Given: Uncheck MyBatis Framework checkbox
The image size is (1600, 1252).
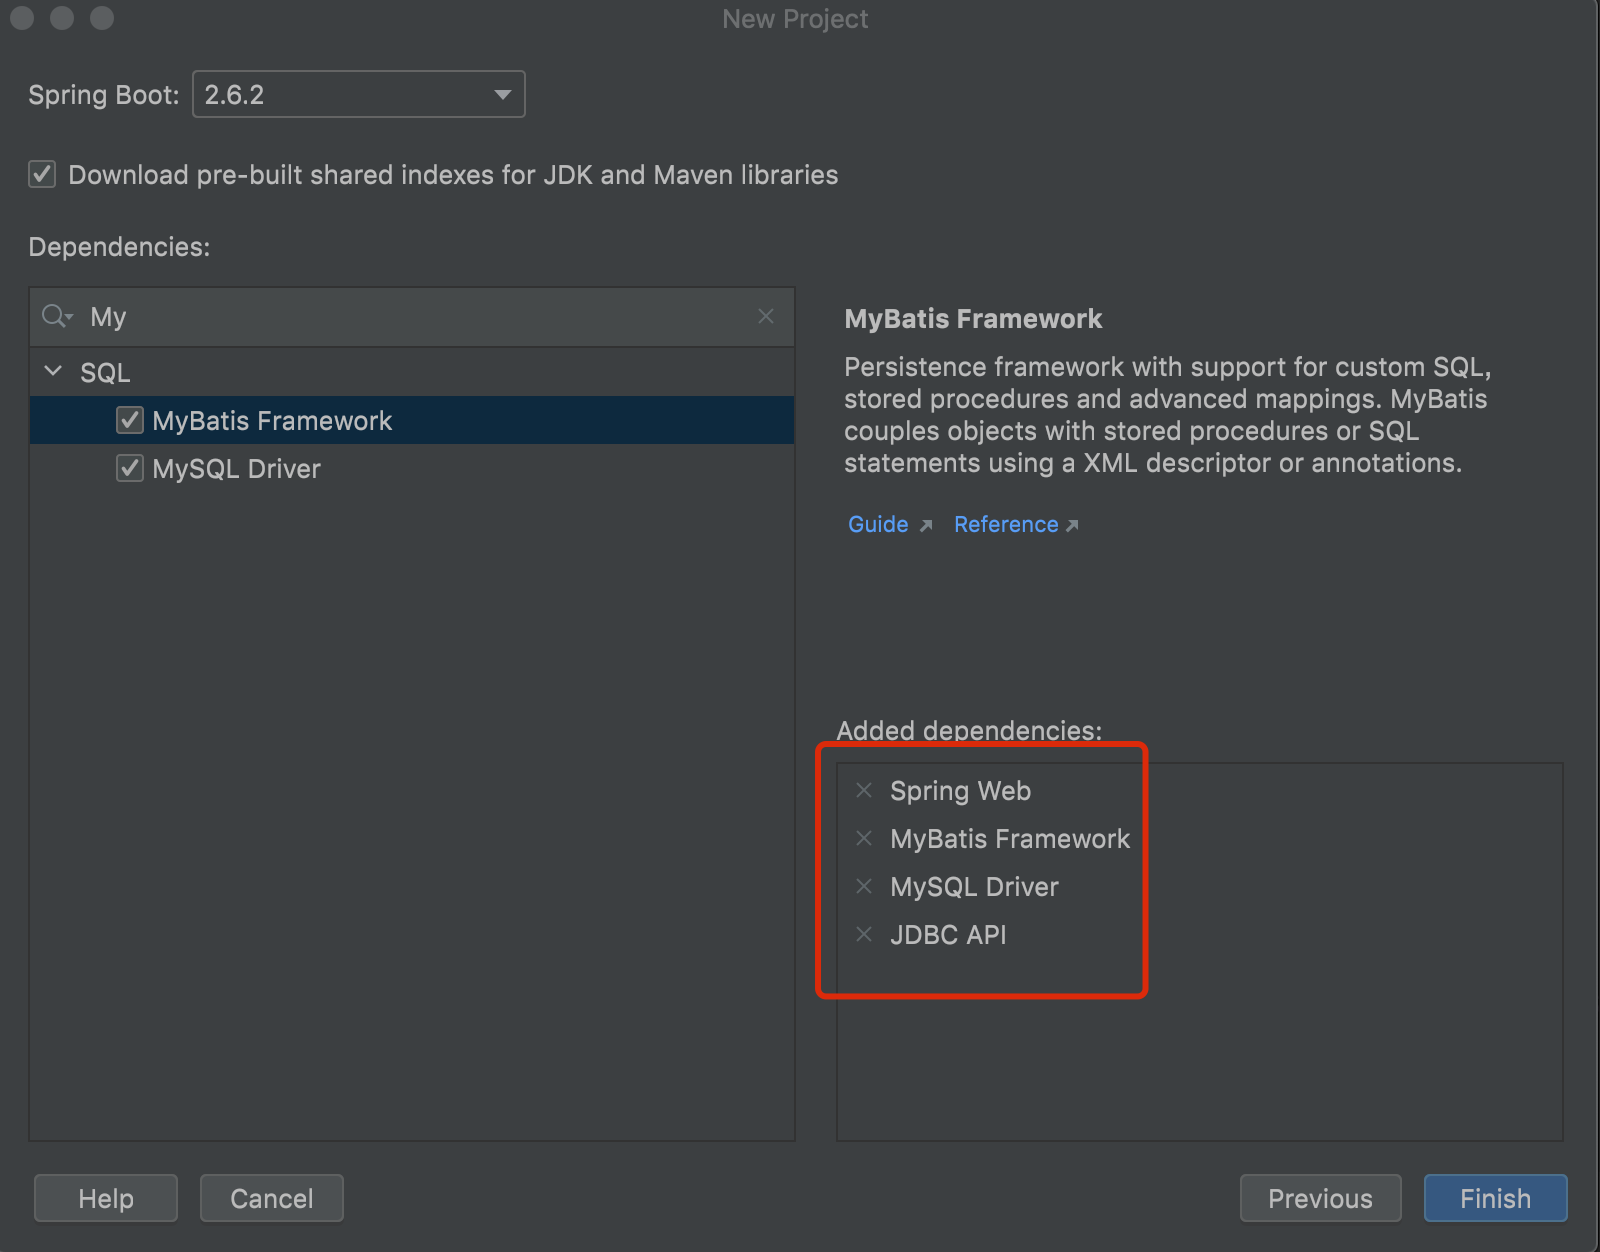Looking at the screenshot, I should pos(130,420).
